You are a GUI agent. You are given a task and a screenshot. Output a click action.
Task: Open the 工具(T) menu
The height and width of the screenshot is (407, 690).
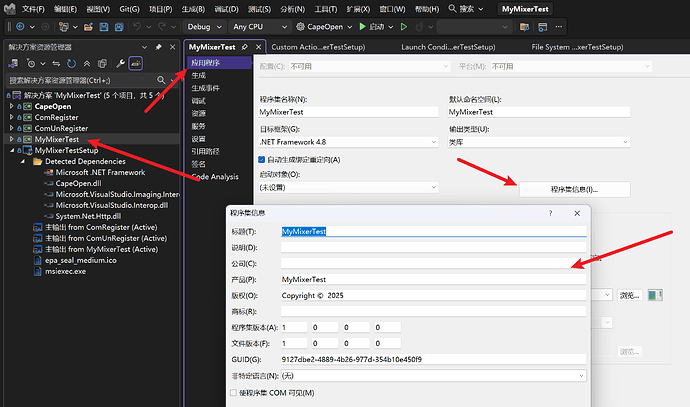[326, 9]
